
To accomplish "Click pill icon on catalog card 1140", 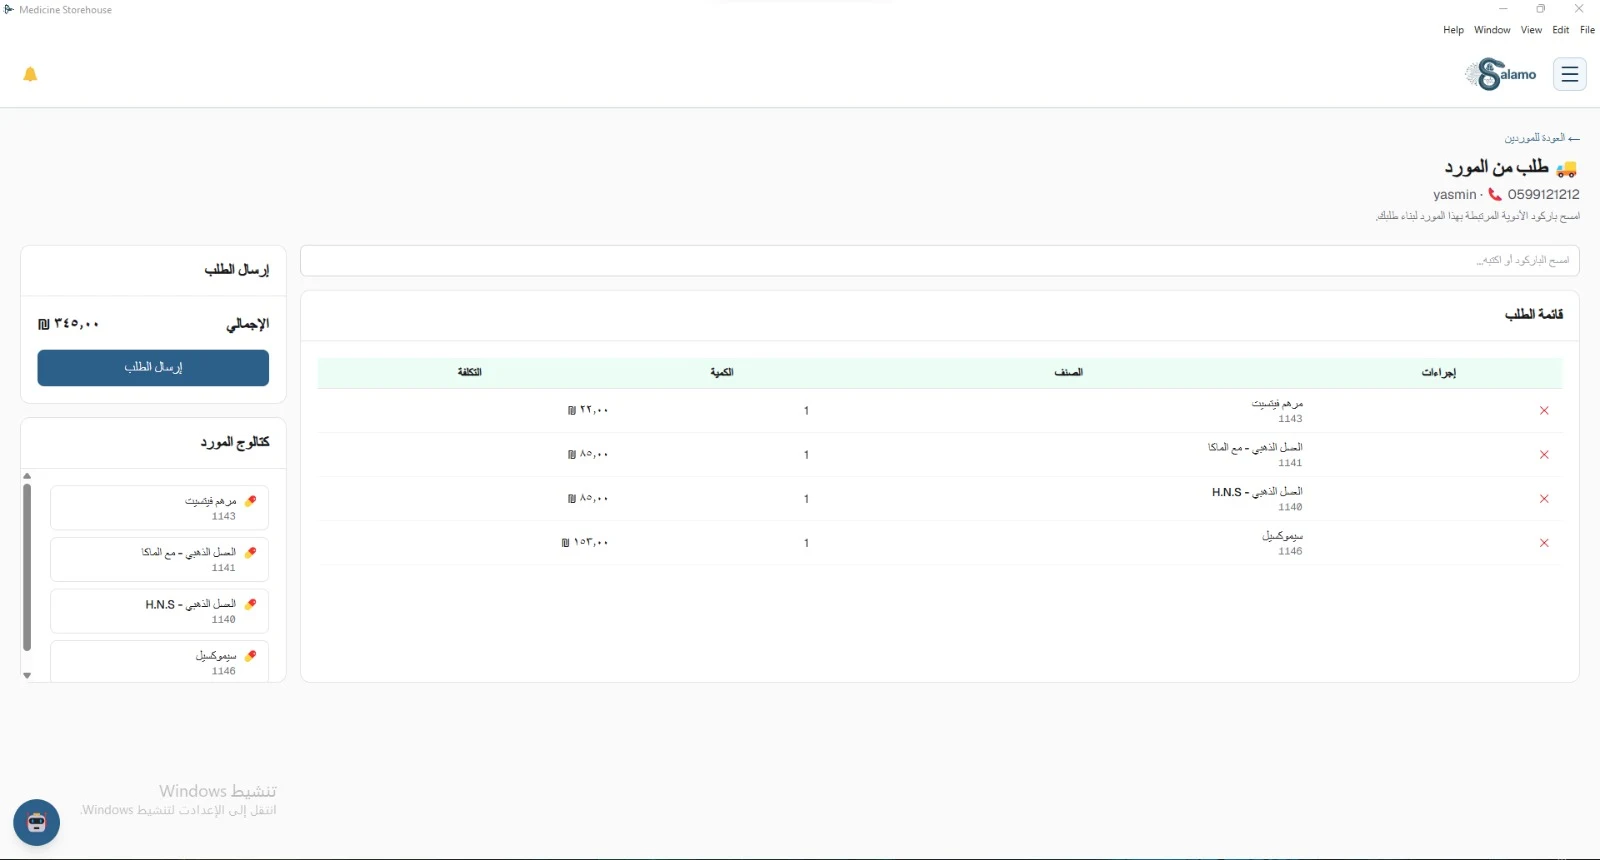I will click(250, 604).
